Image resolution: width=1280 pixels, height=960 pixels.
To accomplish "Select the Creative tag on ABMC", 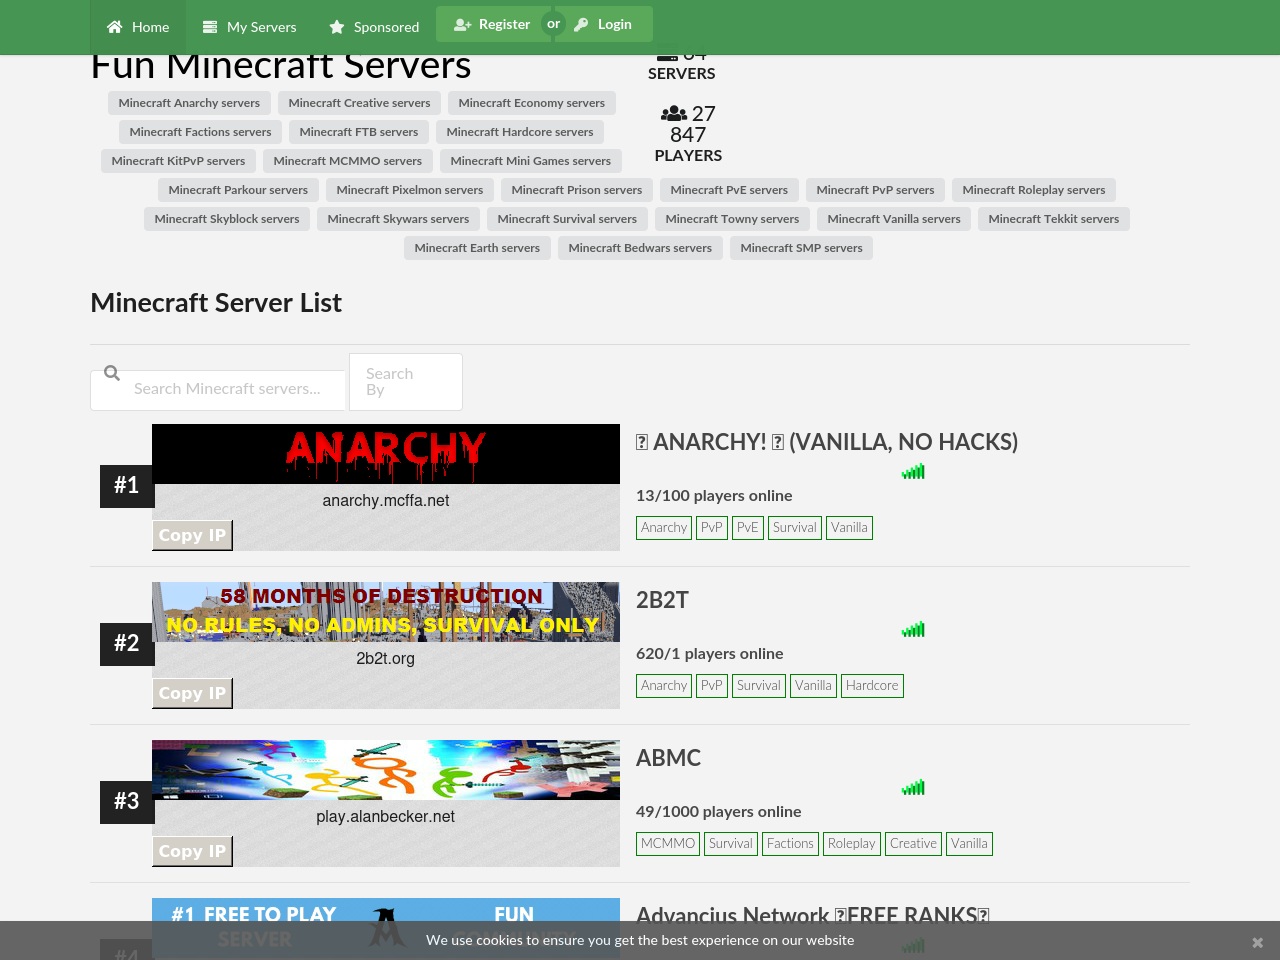I will tap(913, 844).
